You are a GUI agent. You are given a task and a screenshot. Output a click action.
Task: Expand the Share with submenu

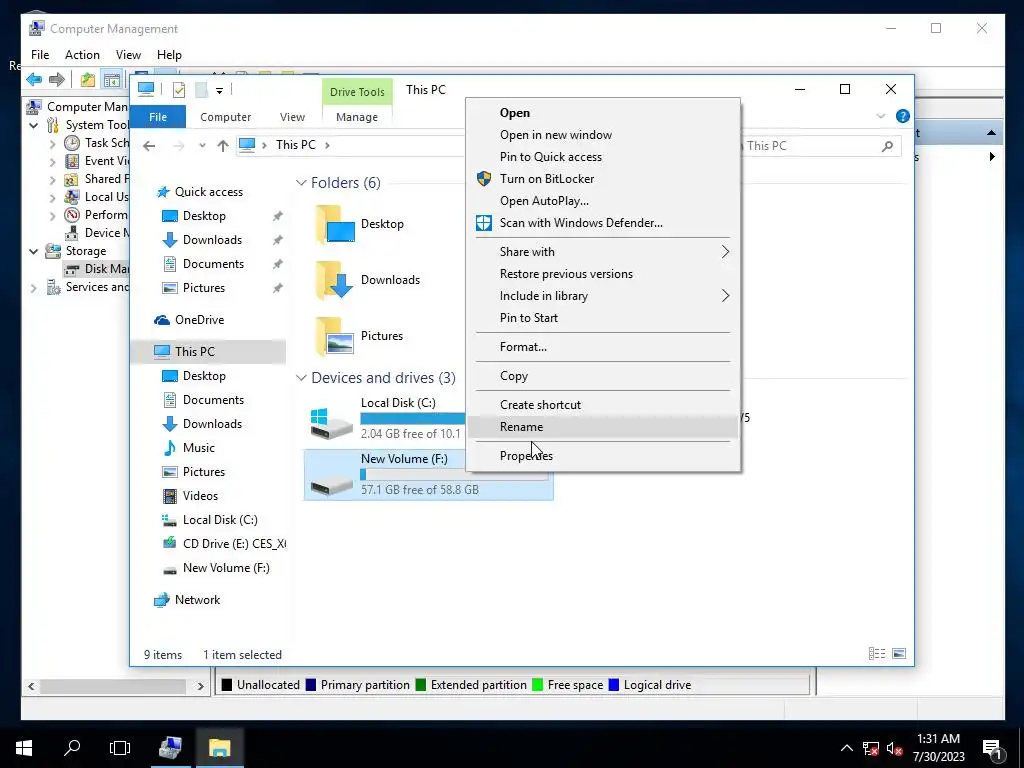(602, 252)
